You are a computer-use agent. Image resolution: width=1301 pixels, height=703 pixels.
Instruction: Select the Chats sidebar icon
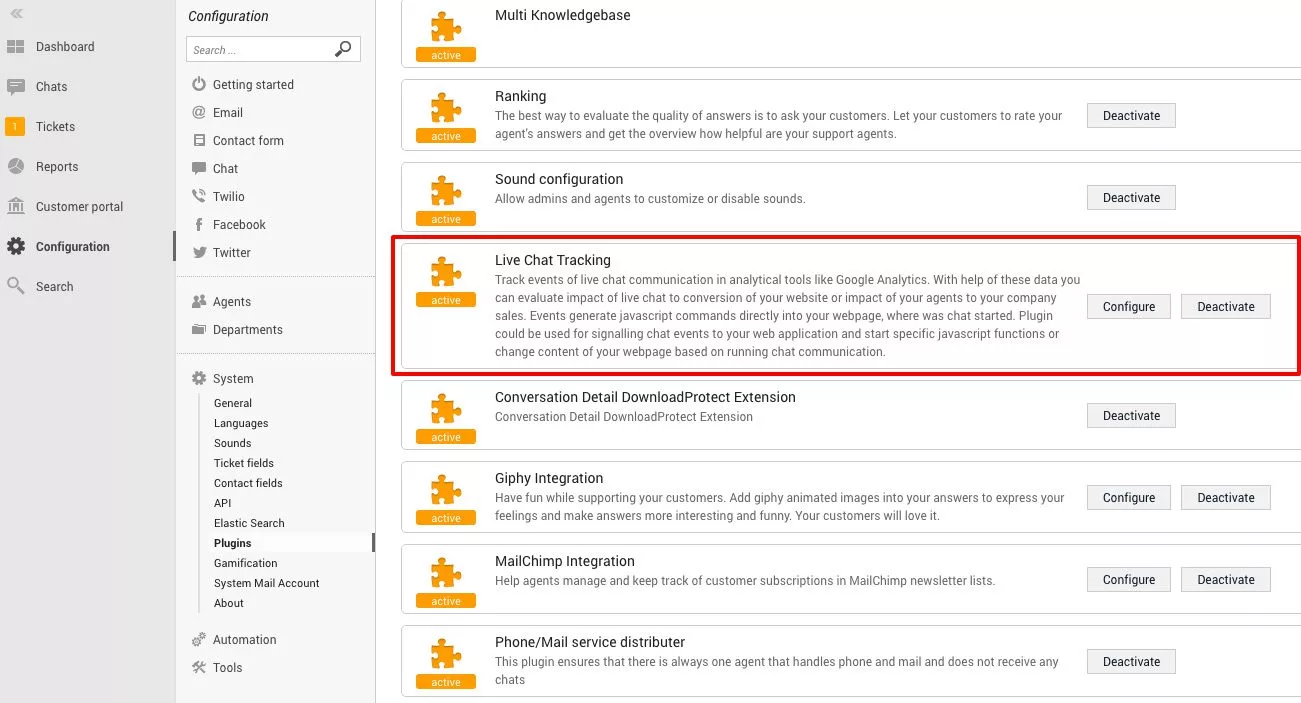click(x=49, y=86)
